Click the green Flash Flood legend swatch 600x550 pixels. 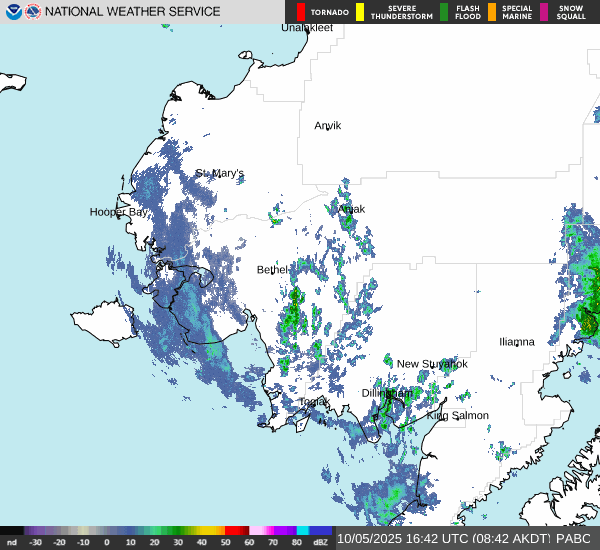[443, 12]
